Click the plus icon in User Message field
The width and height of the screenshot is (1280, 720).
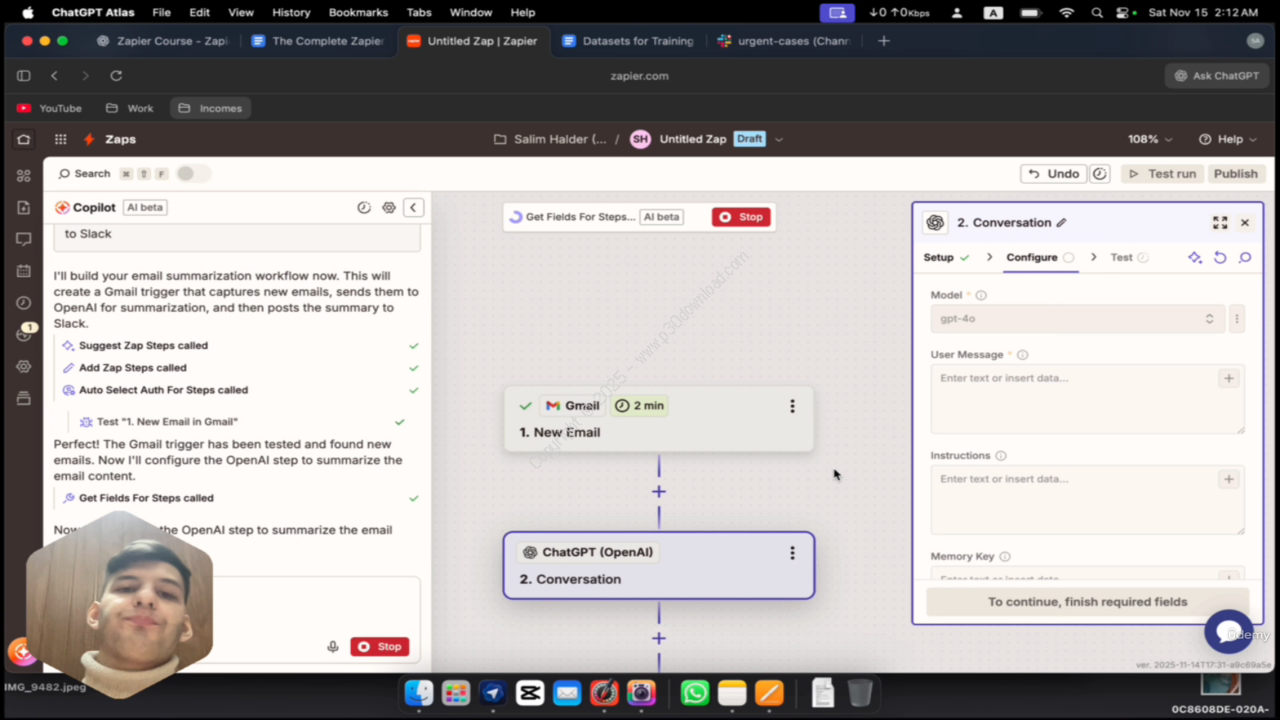[x=1228, y=378]
